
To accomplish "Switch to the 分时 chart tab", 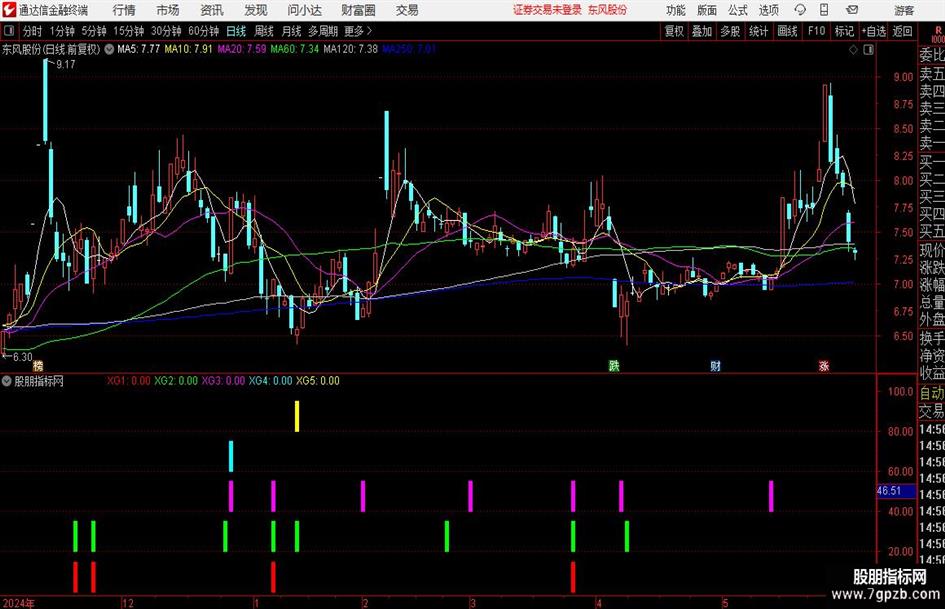I will [x=32, y=31].
